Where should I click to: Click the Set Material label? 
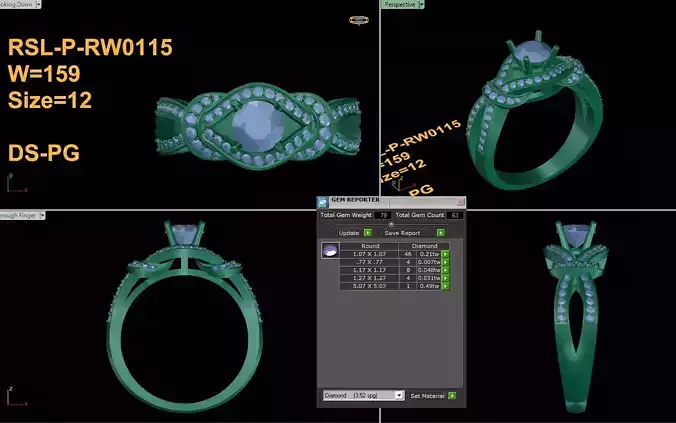(427, 395)
